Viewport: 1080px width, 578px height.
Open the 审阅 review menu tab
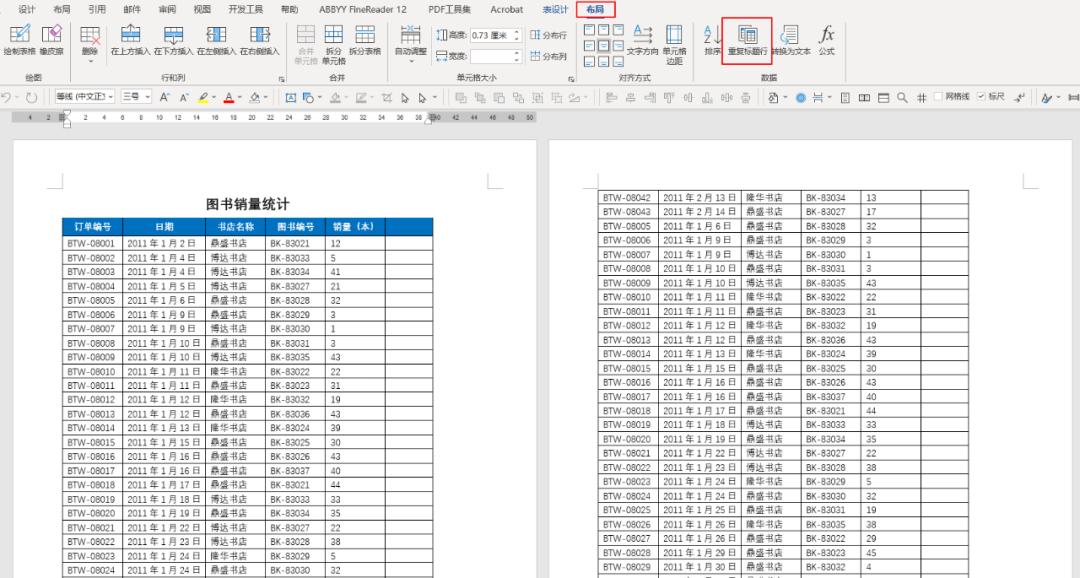(x=167, y=10)
